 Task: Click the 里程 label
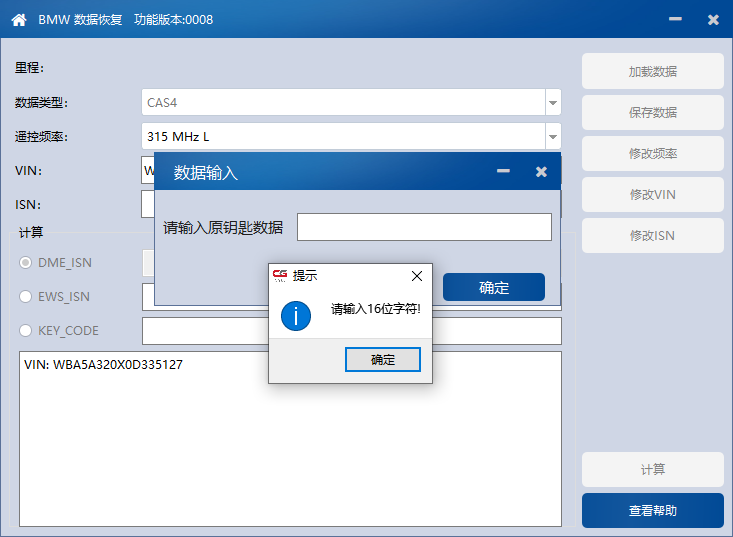point(29,68)
